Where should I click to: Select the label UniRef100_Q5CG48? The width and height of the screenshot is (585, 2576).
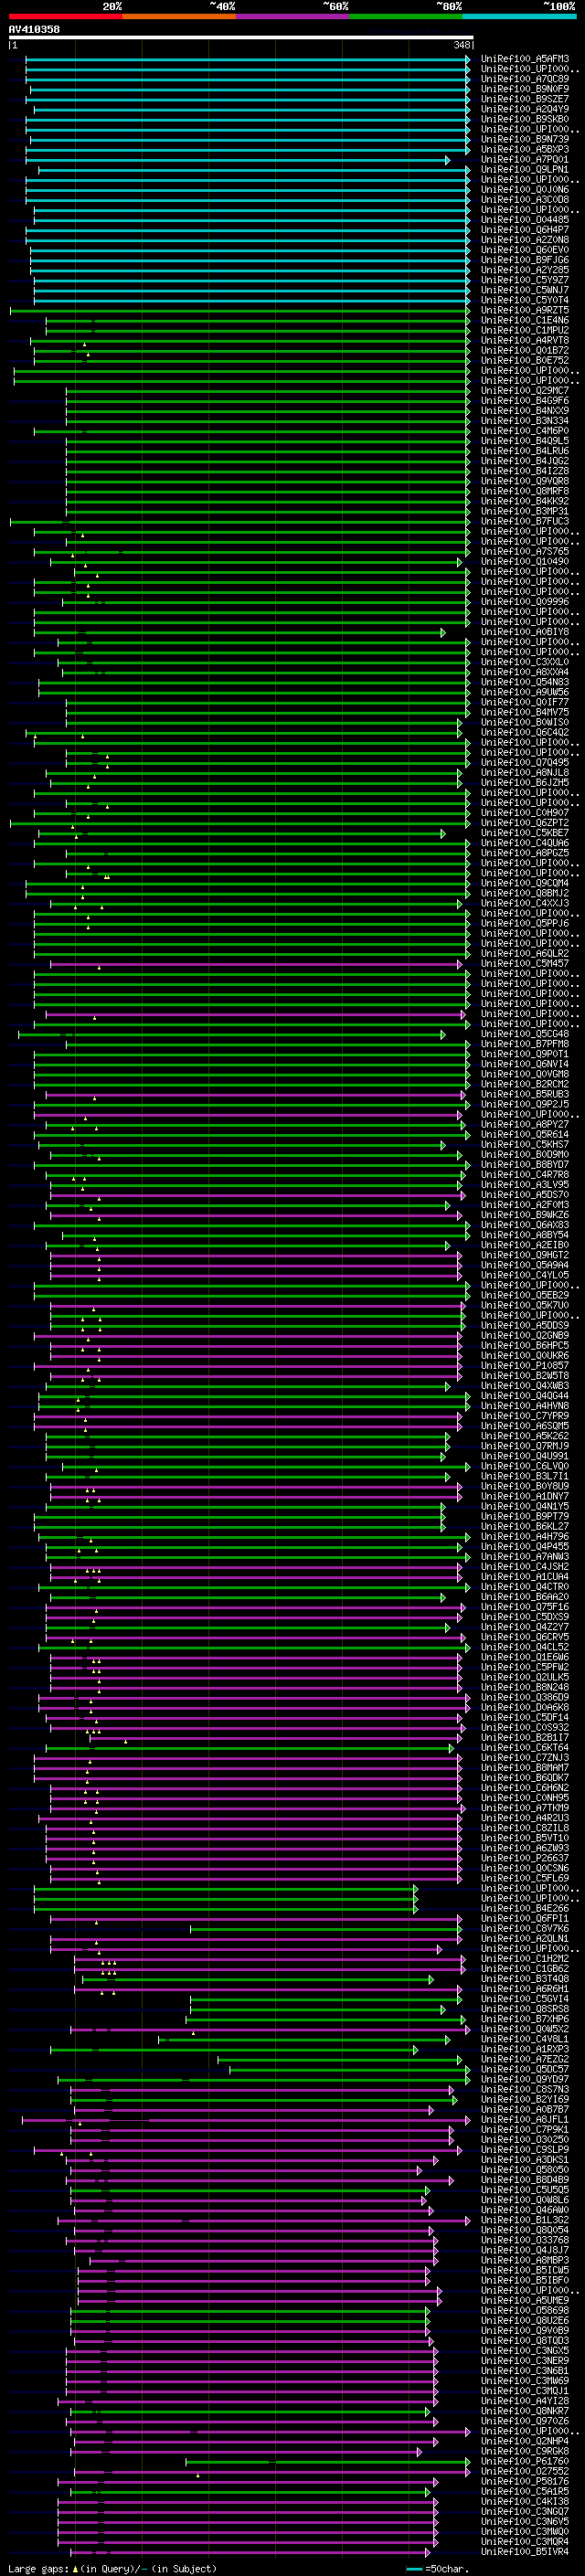(x=525, y=1034)
